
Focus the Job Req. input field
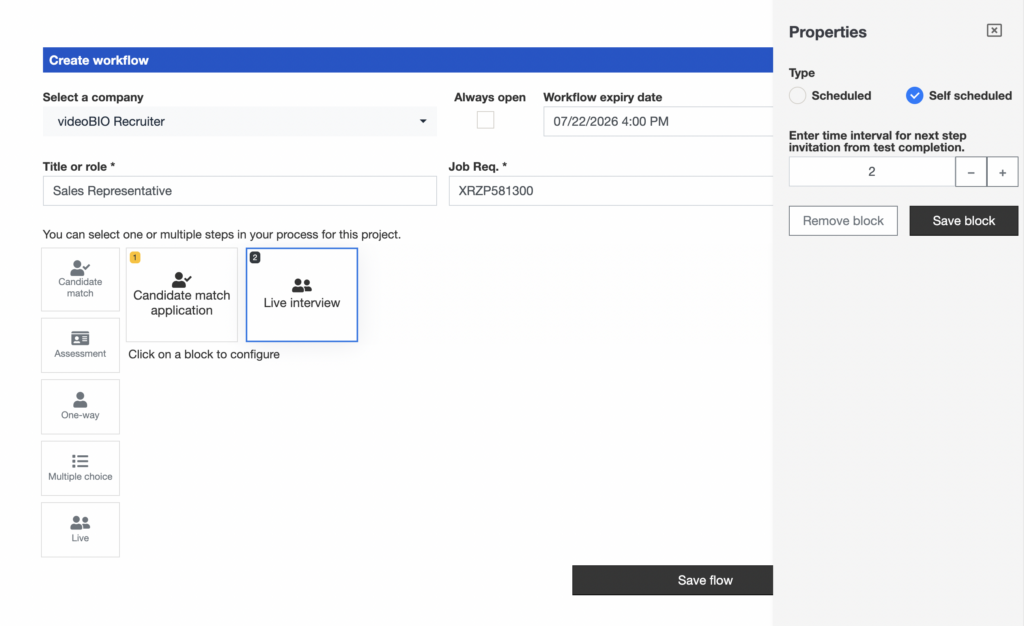coord(611,191)
